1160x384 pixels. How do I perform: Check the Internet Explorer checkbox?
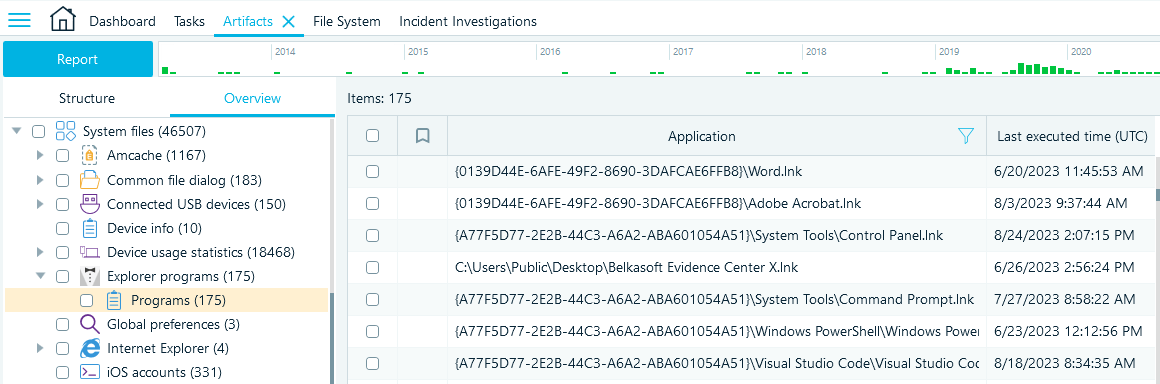tap(63, 348)
